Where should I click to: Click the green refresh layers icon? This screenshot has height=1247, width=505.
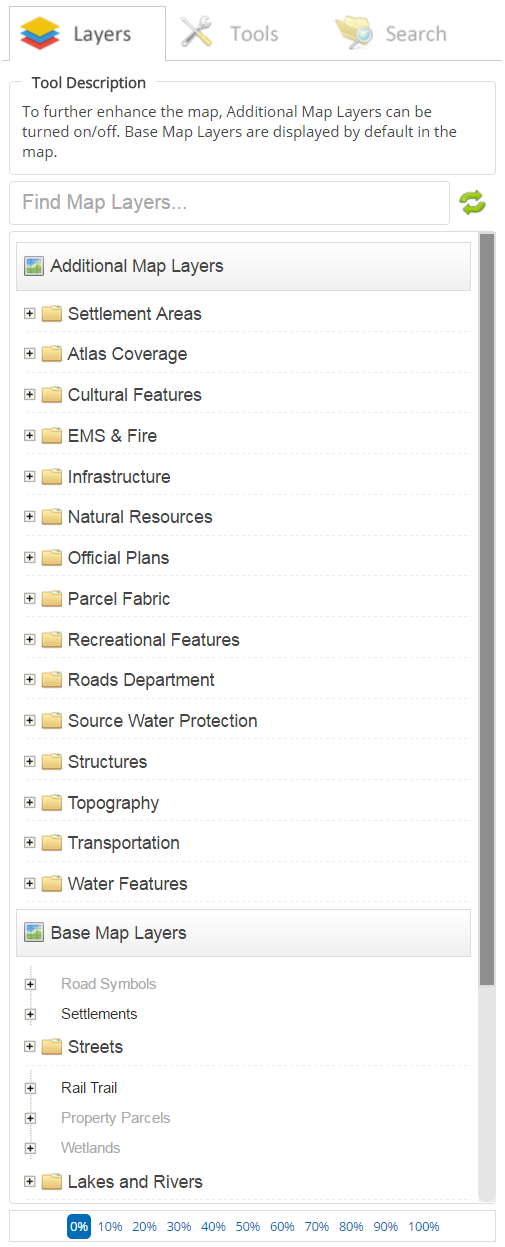472,203
